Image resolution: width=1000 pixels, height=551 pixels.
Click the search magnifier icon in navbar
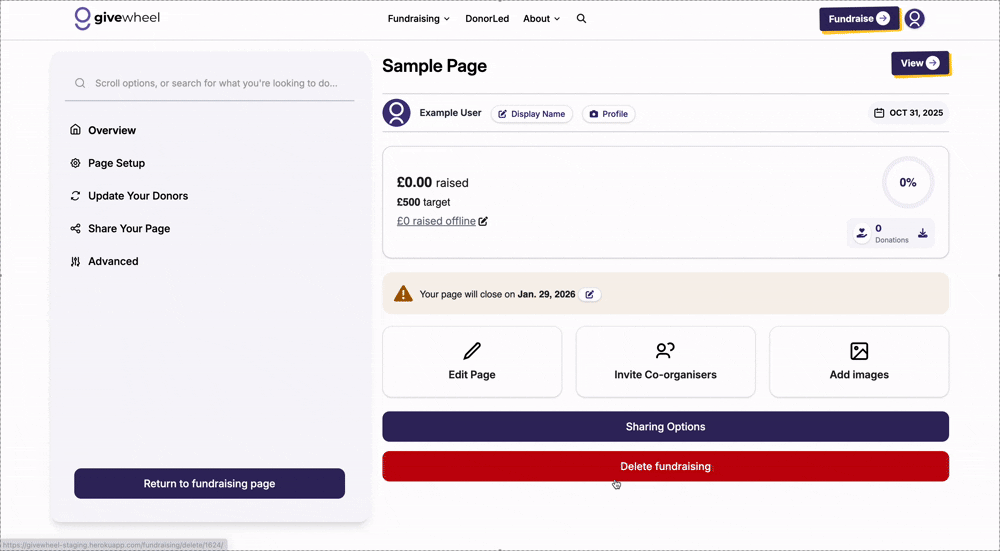(581, 19)
